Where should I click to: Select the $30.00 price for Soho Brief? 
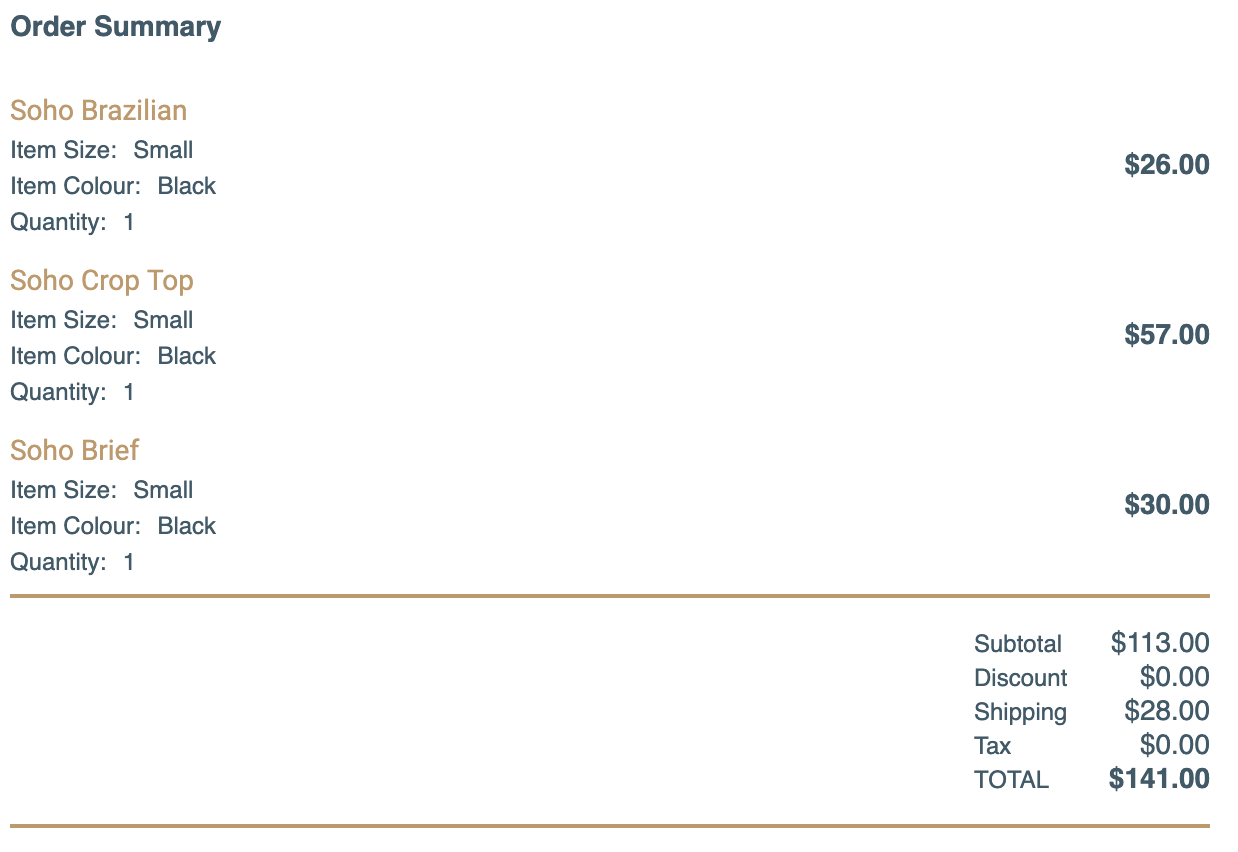pyautogui.click(x=1166, y=504)
